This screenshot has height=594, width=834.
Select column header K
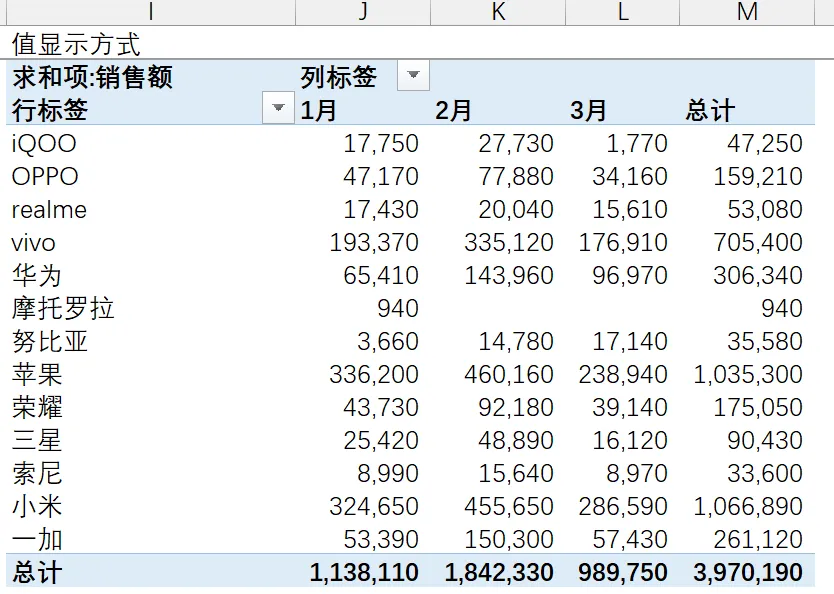[498, 11]
